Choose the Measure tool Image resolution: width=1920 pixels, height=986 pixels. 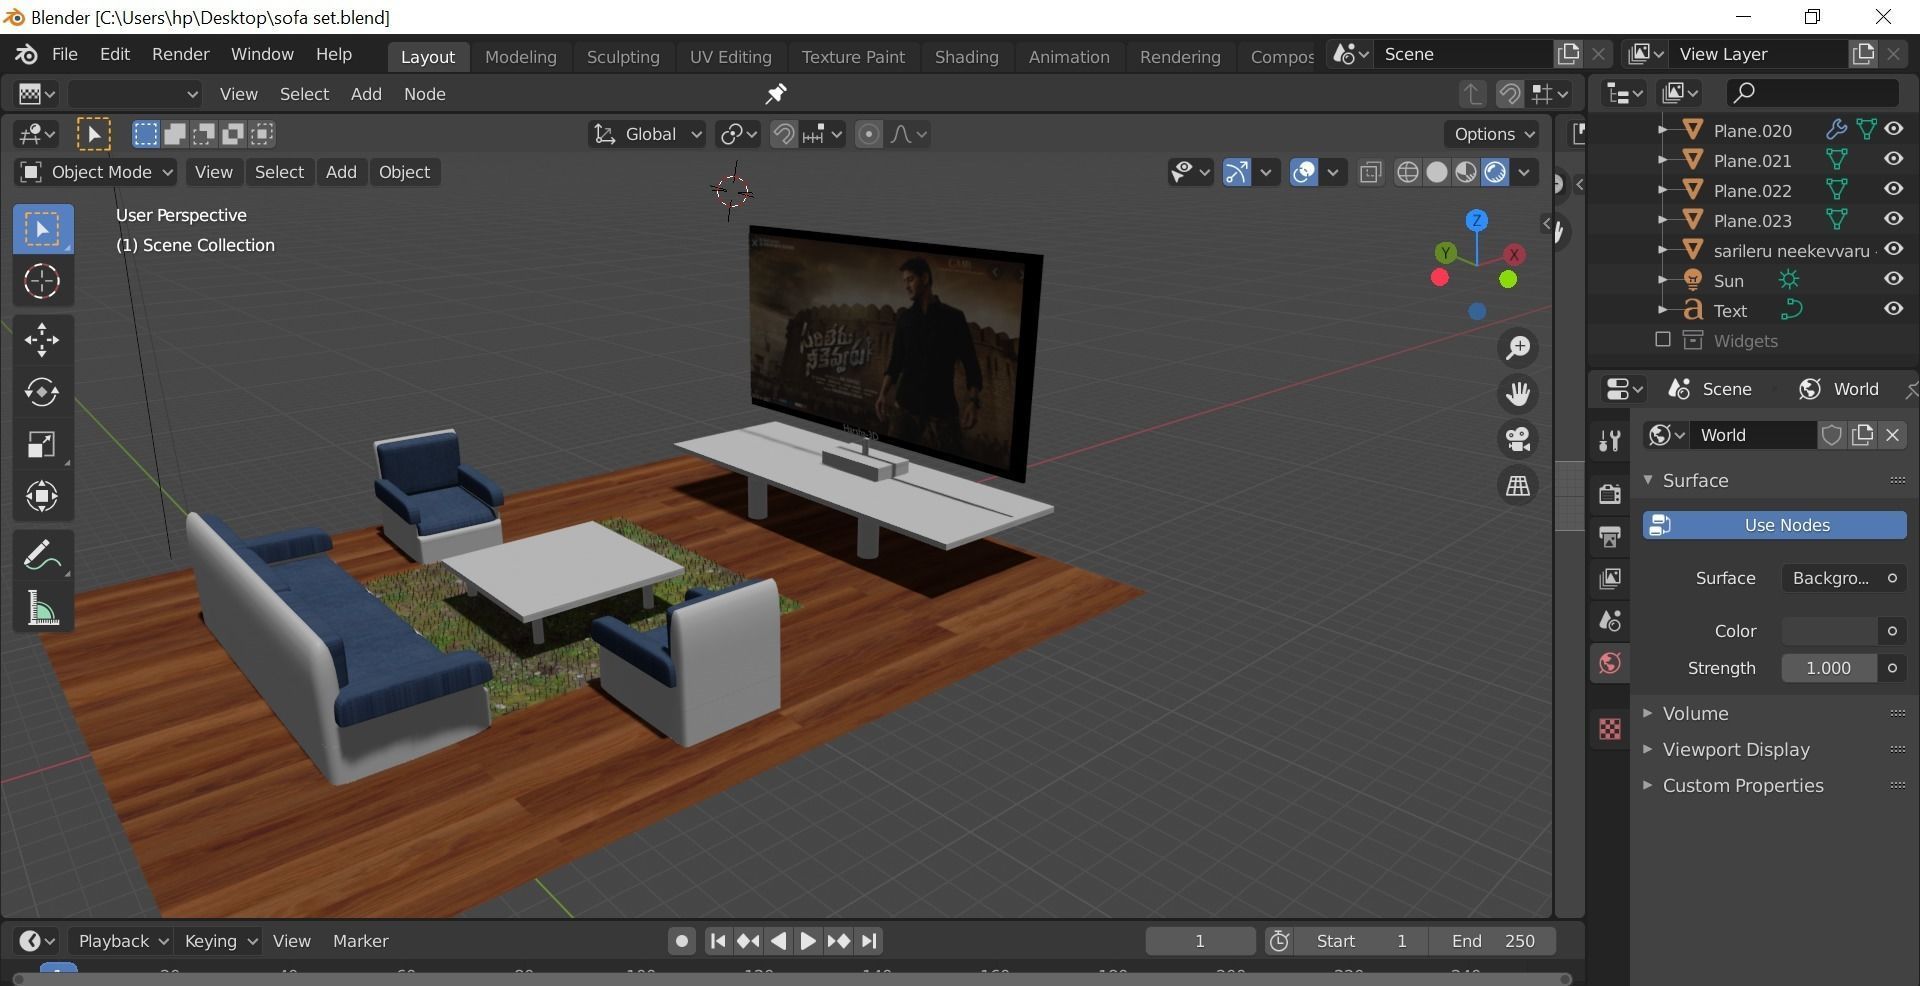coord(42,607)
